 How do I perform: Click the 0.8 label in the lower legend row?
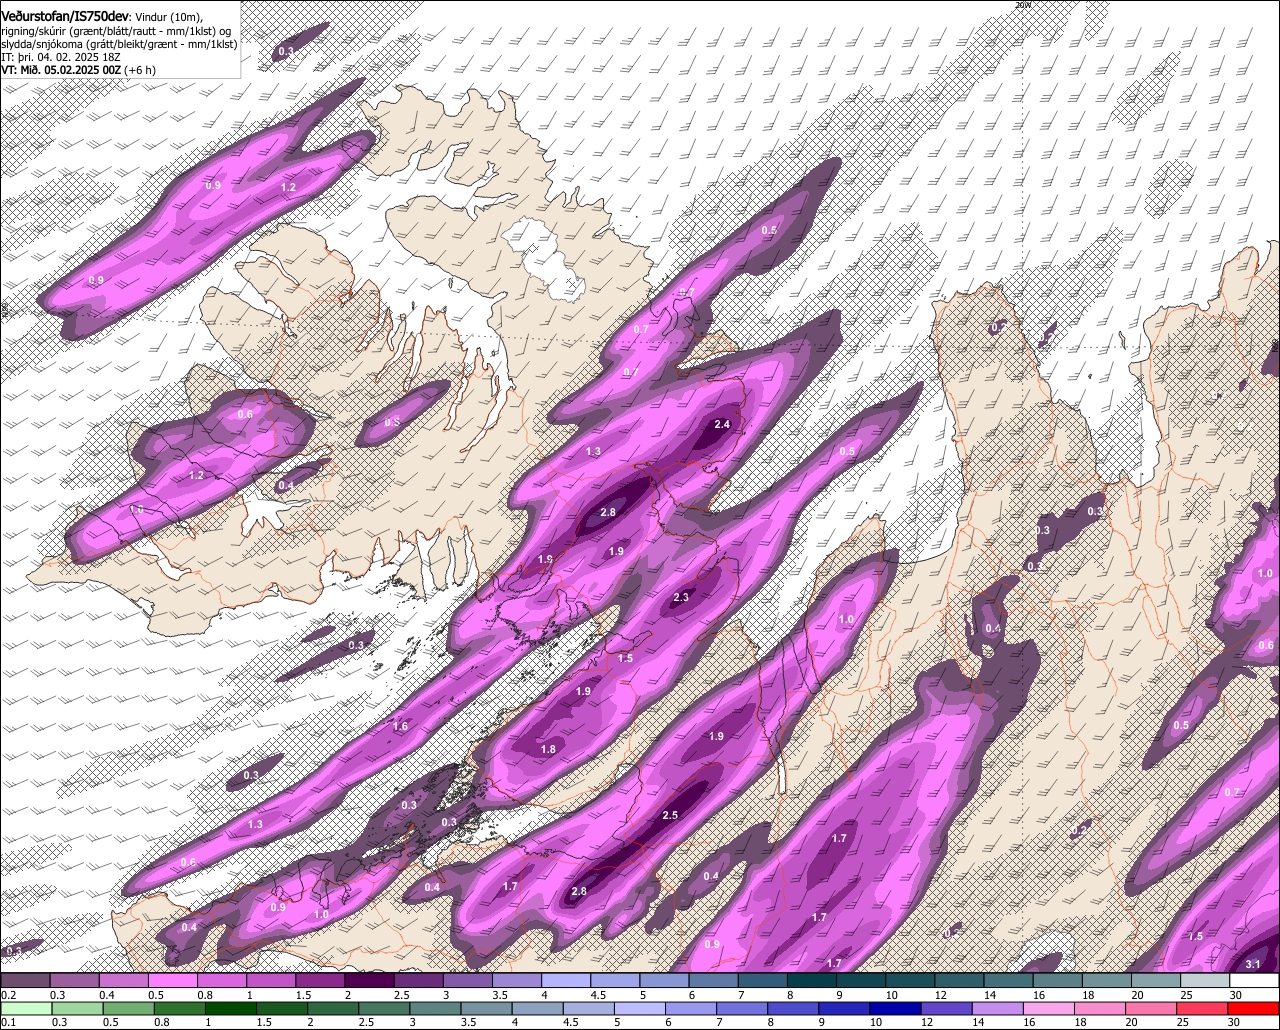(160, 1022)
